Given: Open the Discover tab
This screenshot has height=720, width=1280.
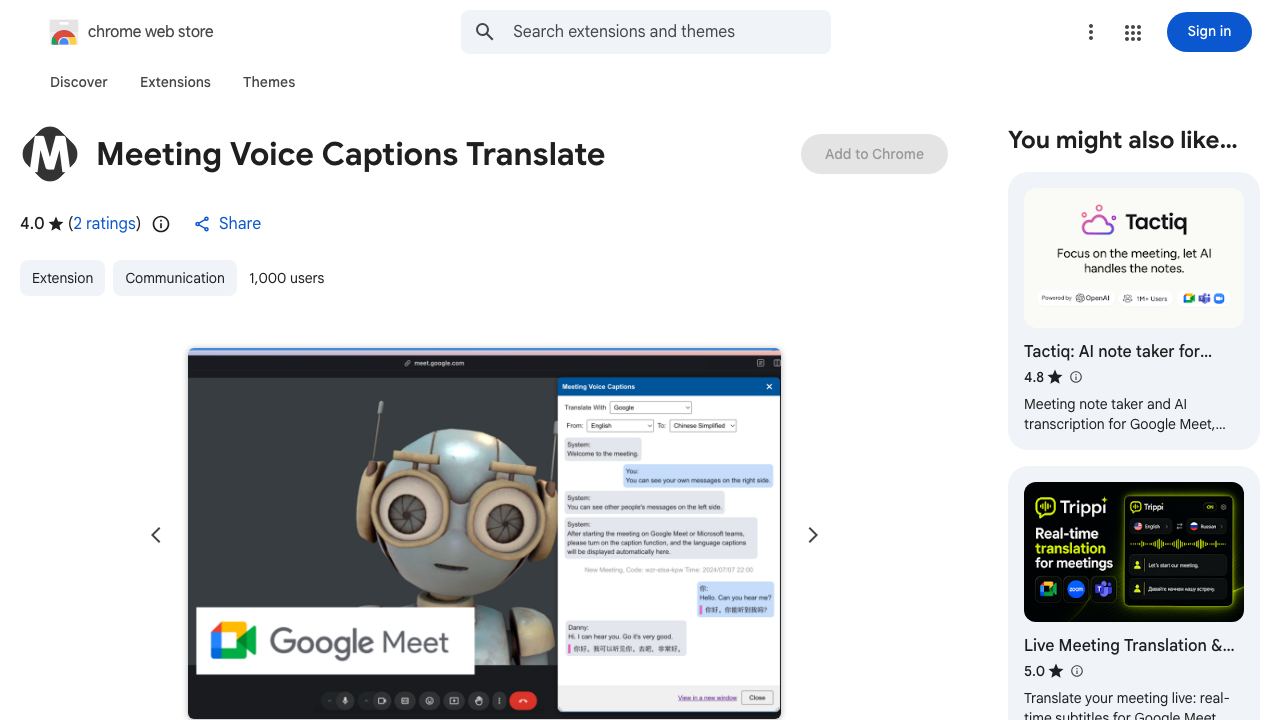Looking at the screenshot, I should [x=79, y=82].
